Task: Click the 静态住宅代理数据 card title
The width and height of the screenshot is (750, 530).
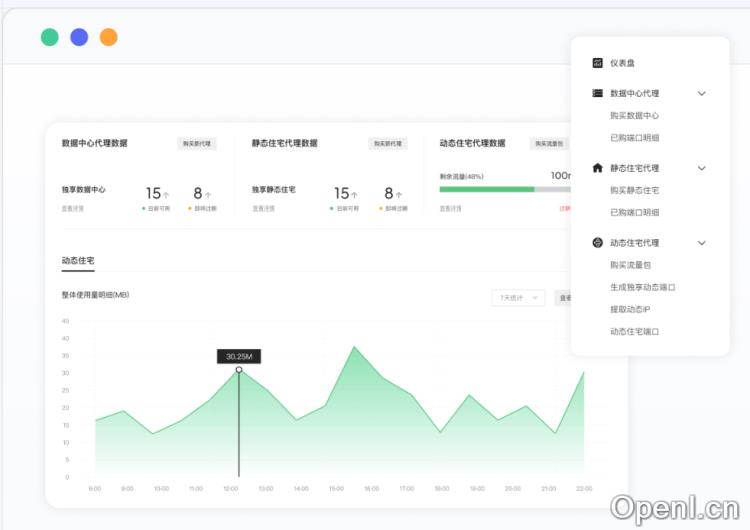Action: pyautogui.click(x=285, y=143)
